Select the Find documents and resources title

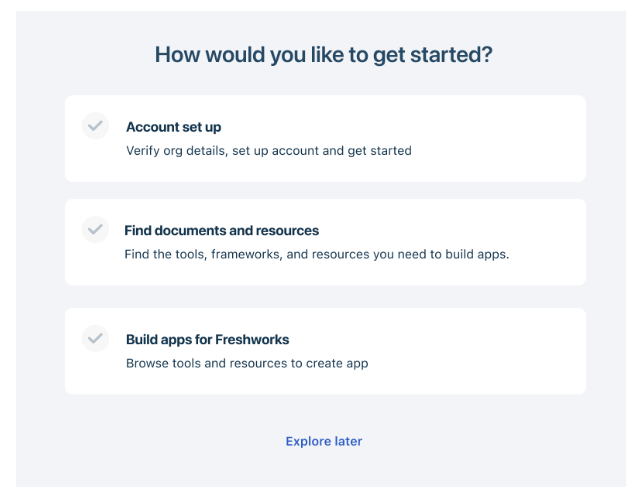click(222, 231)
